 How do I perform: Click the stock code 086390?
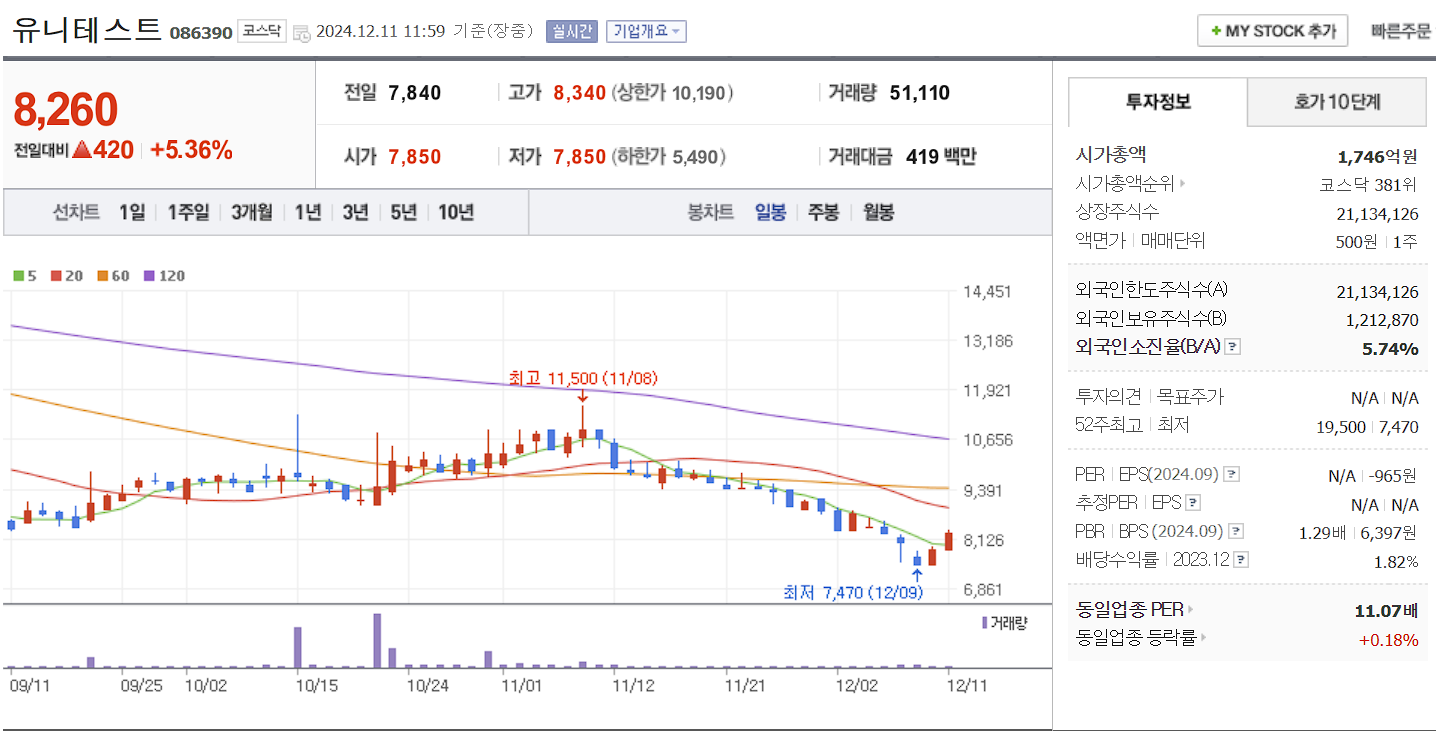coord(201,33)
